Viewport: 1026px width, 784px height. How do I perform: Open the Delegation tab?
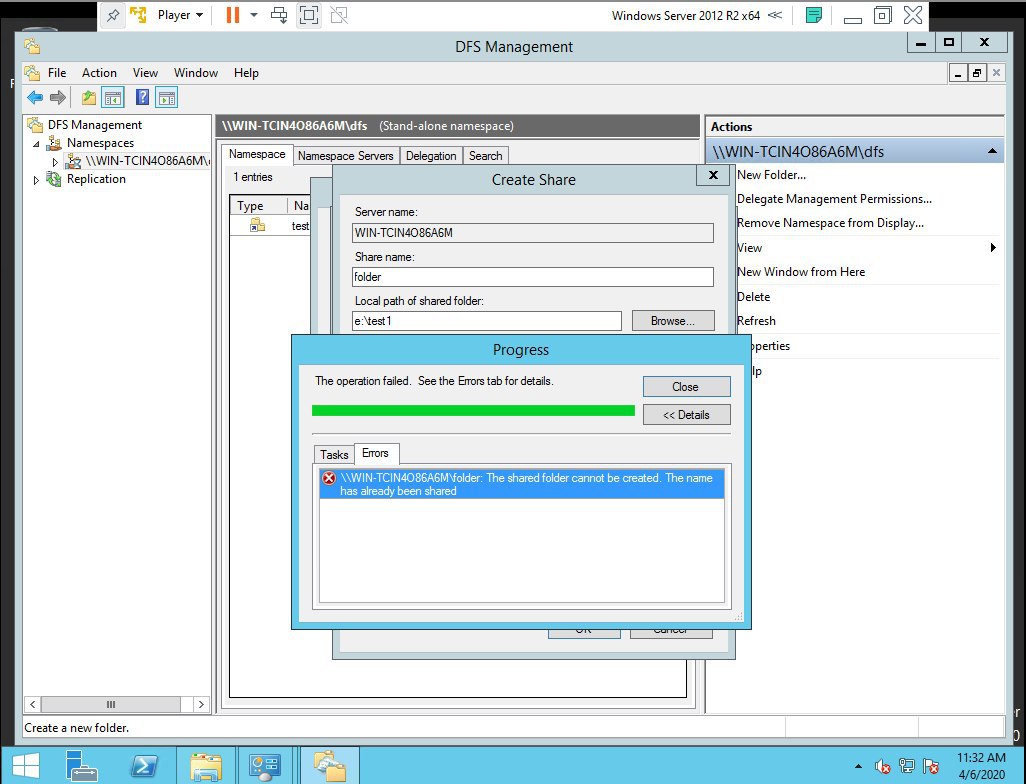click(431, 156)
